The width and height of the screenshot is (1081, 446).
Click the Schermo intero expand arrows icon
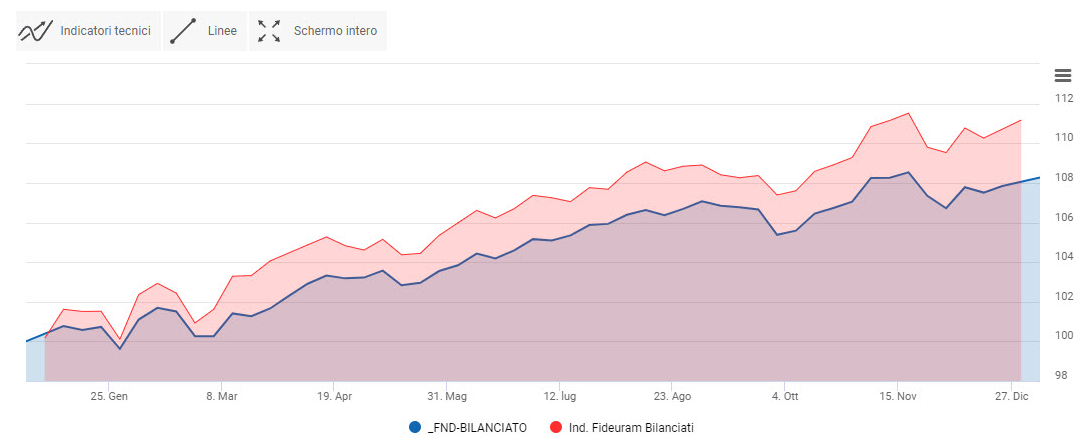tap(269, 31)
